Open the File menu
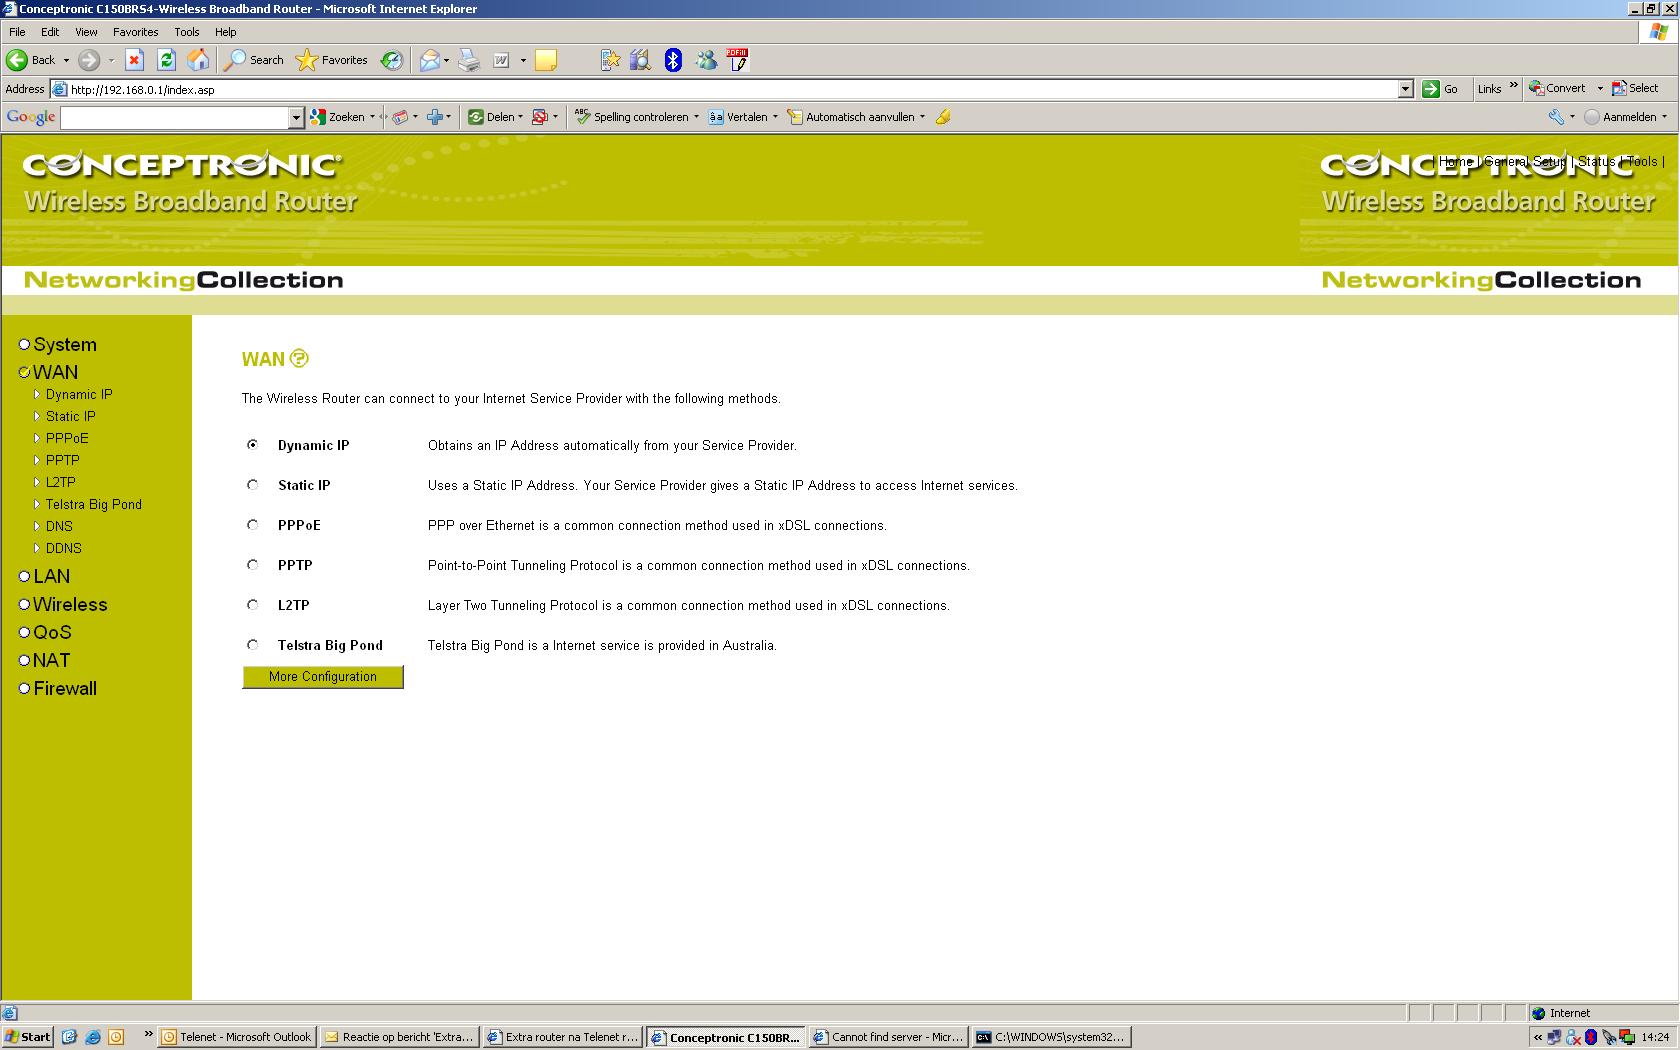Viewport: 1680px width, 1050px height. point(17,32)
